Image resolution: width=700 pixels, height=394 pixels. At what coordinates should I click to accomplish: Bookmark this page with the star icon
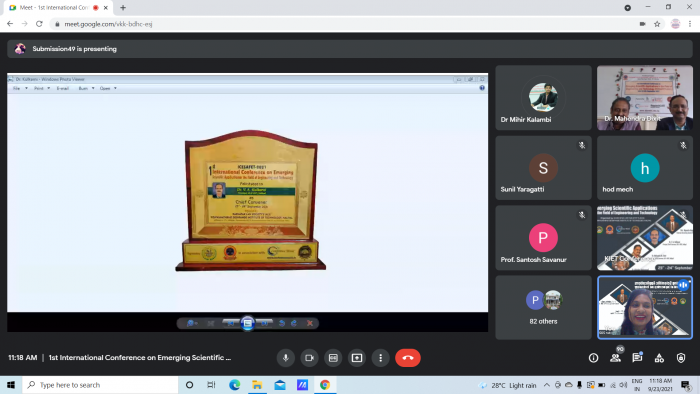click(x=657, y=24)
